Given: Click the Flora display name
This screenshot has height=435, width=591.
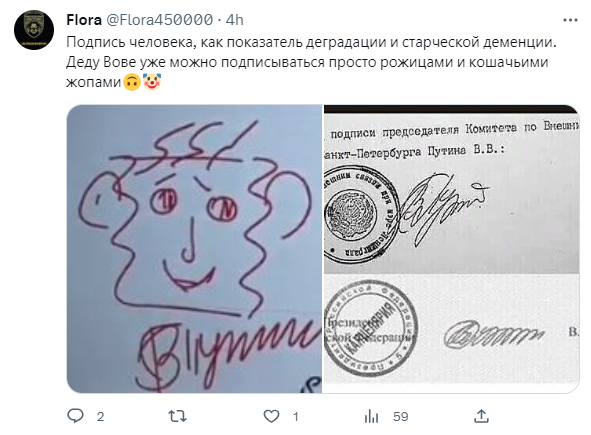Looking at the screenshot, I should pyautogui.click(x=84, y=20).
